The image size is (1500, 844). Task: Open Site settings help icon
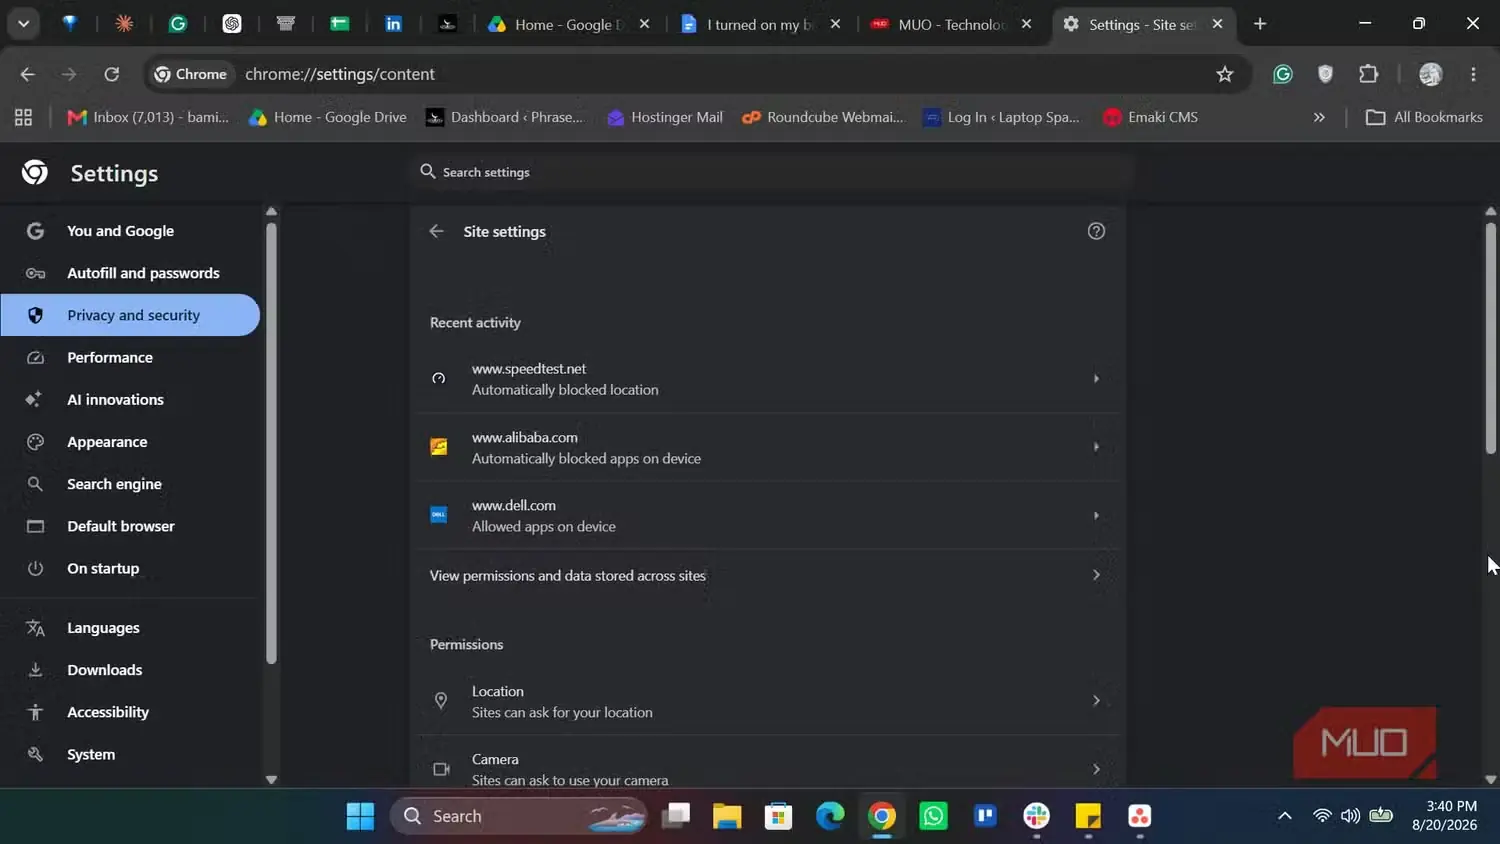tap(1096, 231)
